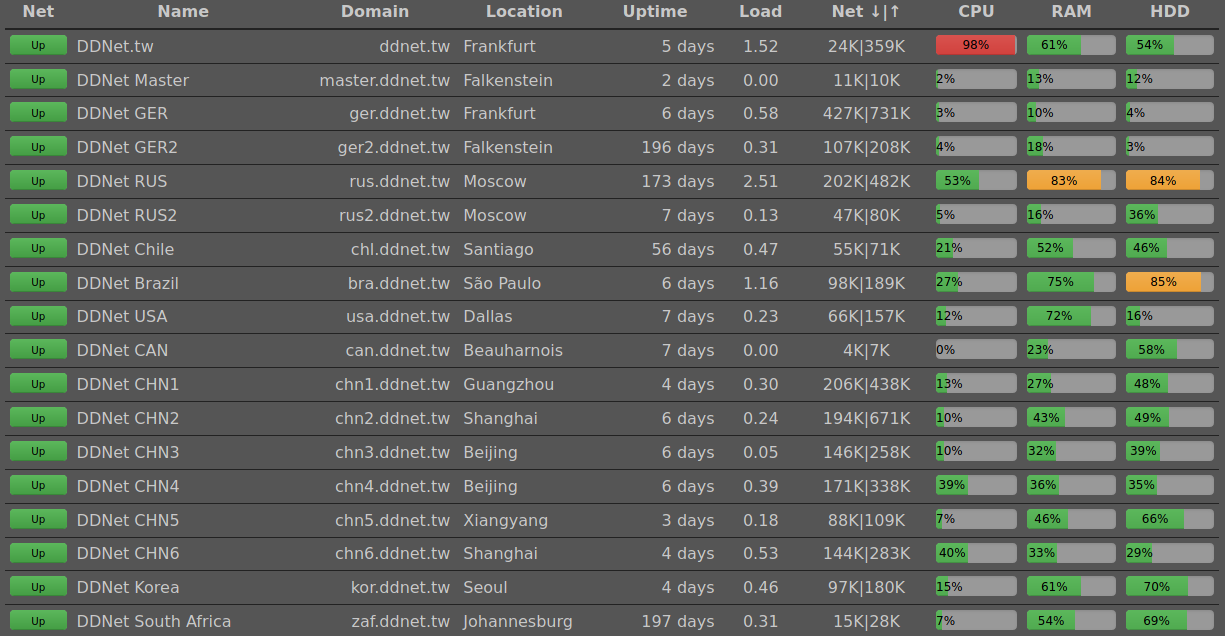Screen dimensions: 1225x636
Task: Expand the DDNet GER2 row
Action: (x=127, y=147)
